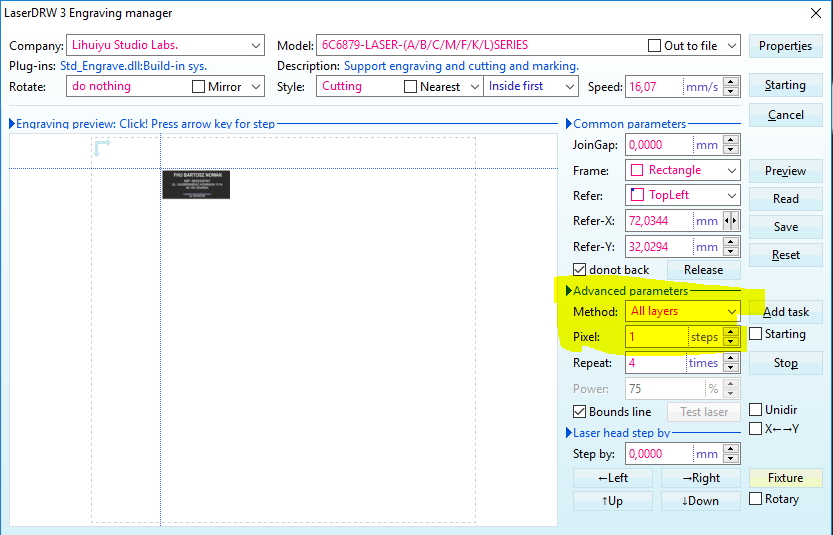The height and width of the screenshot is (535, 833).
Task: Increase Pixel steps with up spinner
Action: tap(731, 332)
